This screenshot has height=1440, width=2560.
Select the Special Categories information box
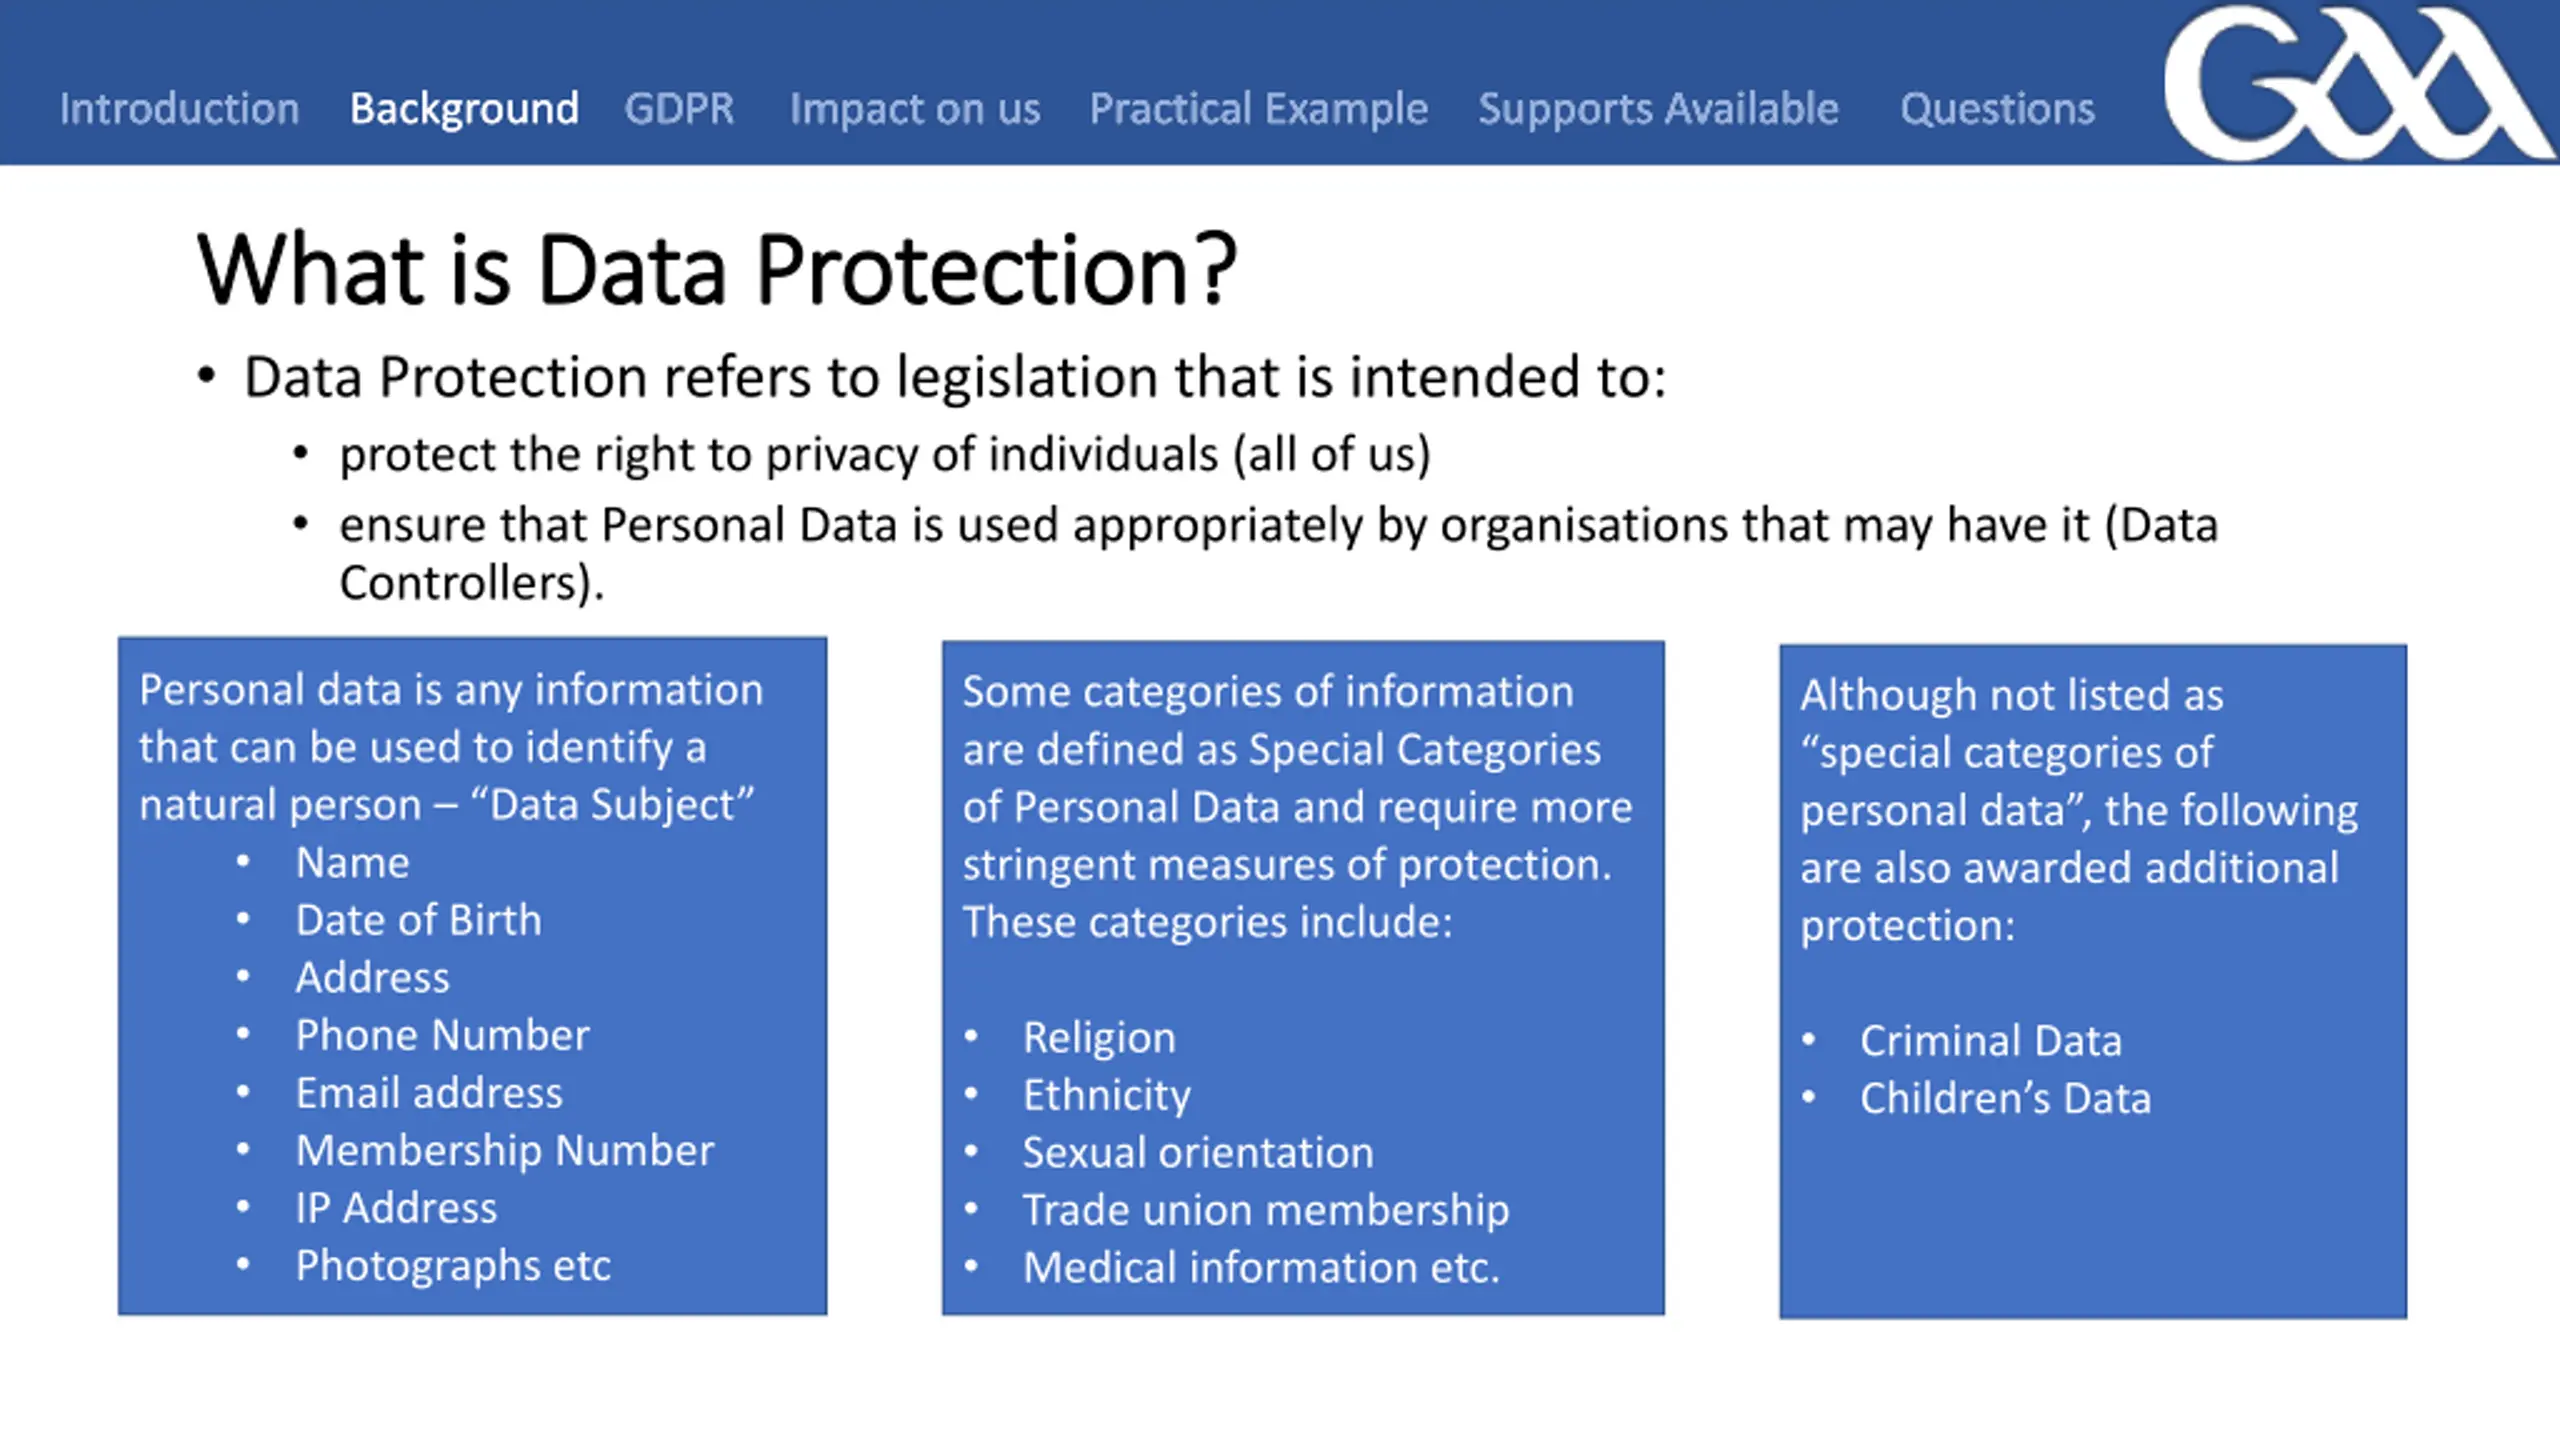pyautogui.click(x=1303, y=978)
